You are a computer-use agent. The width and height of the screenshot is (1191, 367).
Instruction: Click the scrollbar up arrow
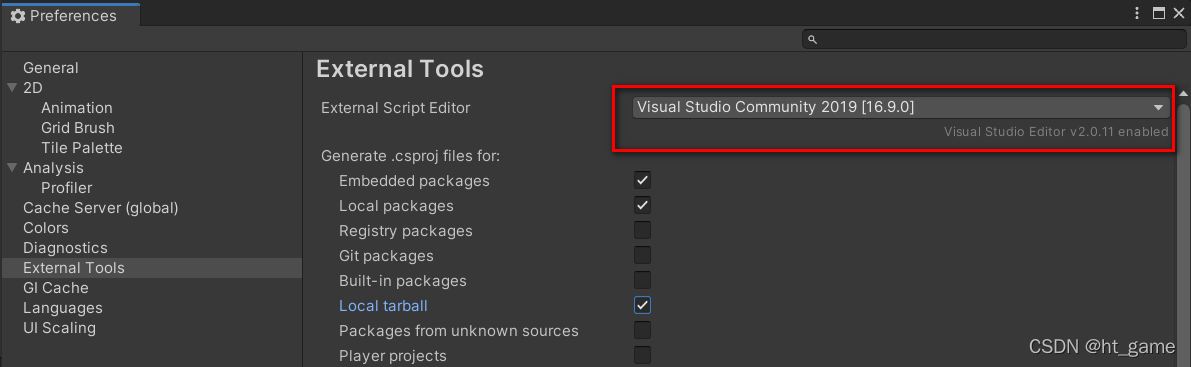pyautogui.click(x=1183, y=93)
